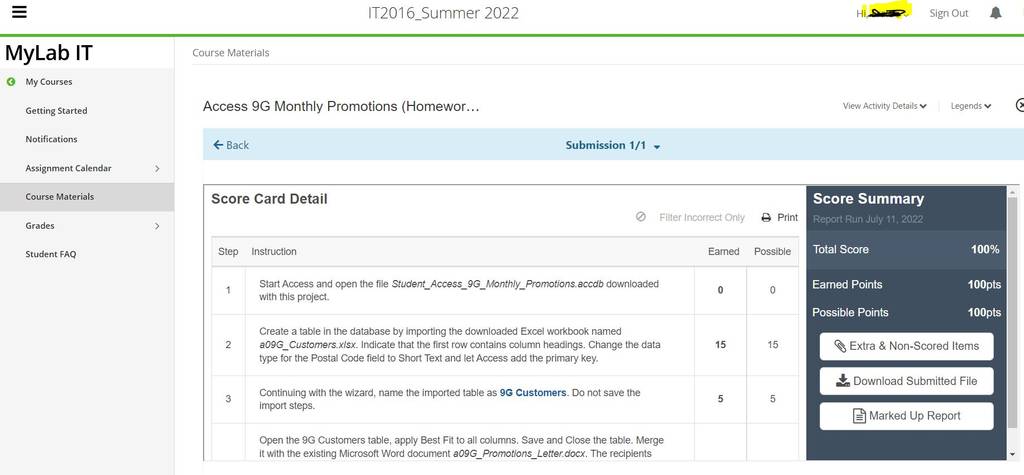Expand Assignment Calendar submenu chevron
1024x475 pixels.
tap(157, 169)
